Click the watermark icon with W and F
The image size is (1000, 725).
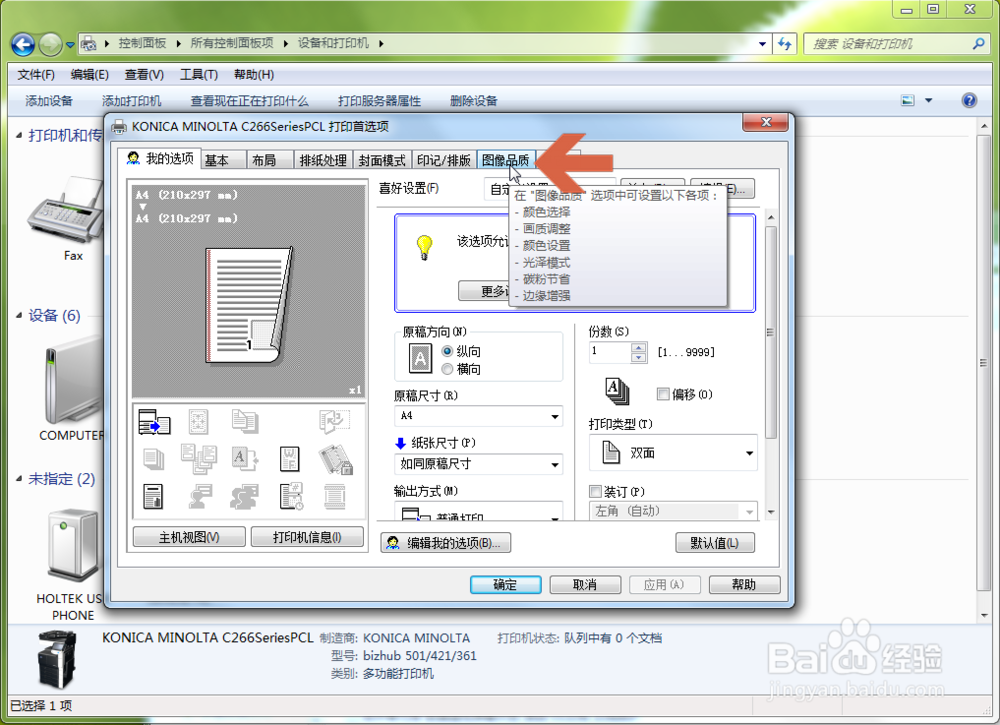click(x=290, y=459)
